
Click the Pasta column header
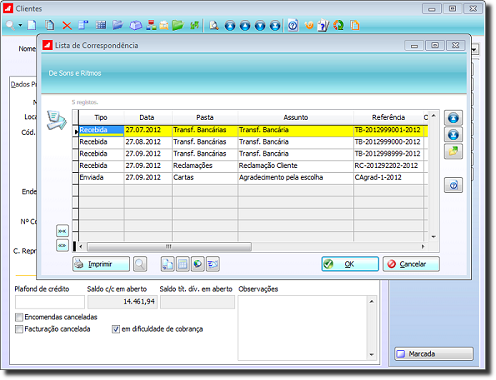pos(205,117)
